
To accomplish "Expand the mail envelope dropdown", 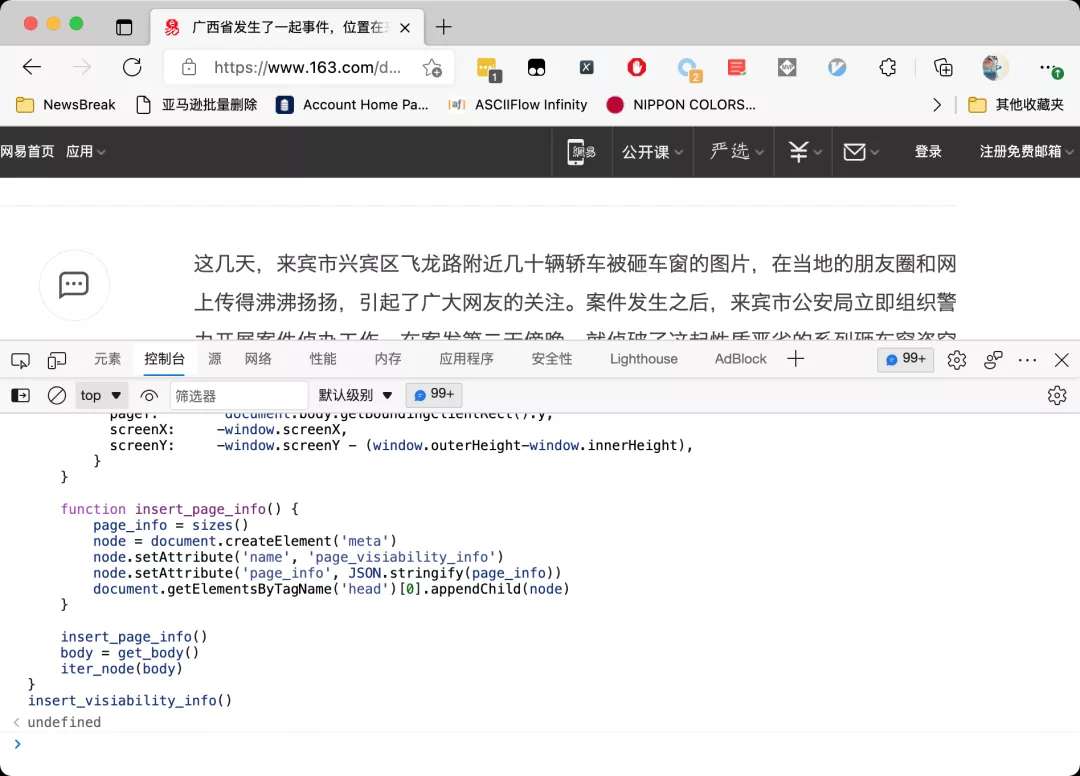I will [861, 151].
